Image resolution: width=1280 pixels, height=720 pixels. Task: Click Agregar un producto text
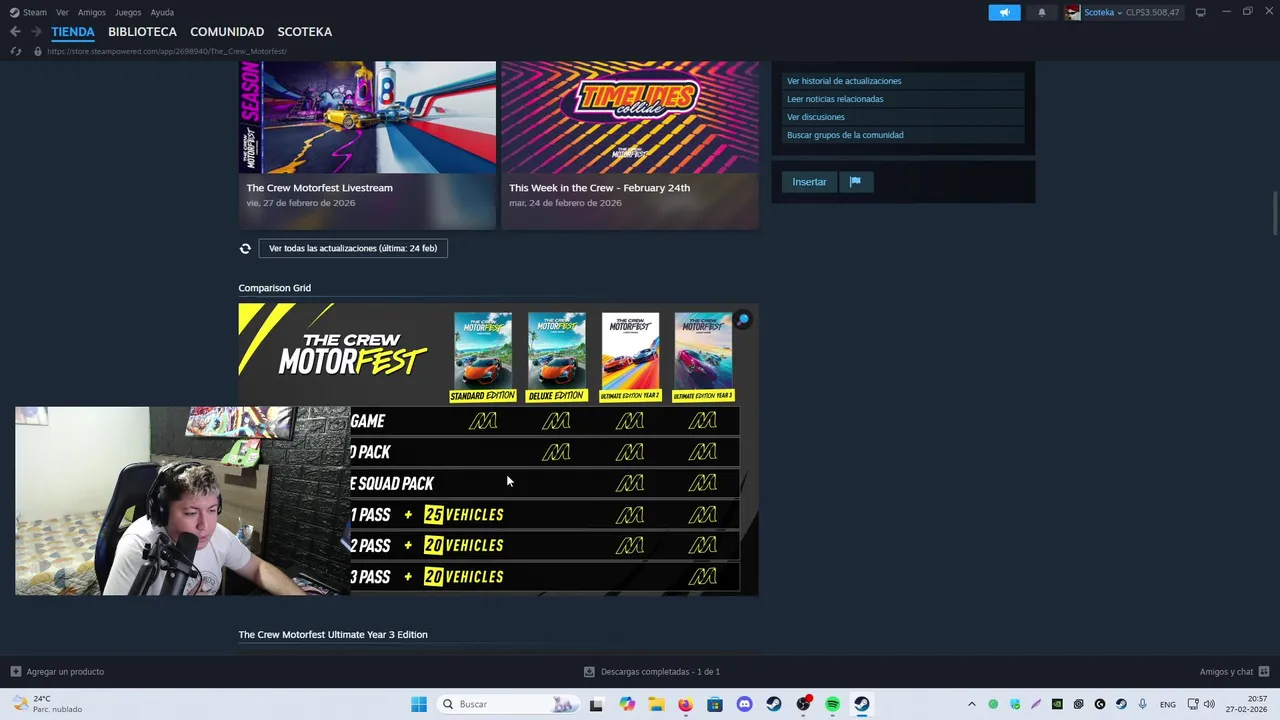pos(65,672)
